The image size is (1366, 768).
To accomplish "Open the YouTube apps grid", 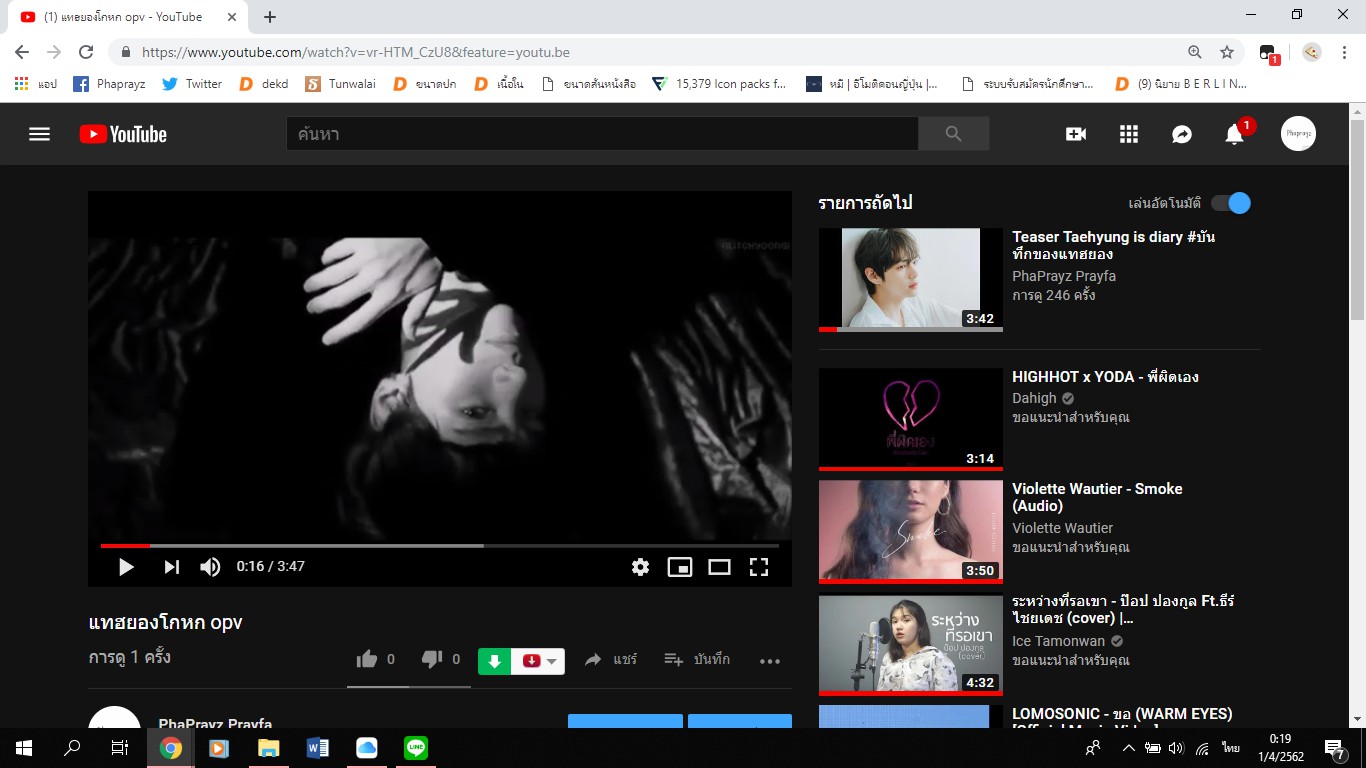I will click(1129, 134).
